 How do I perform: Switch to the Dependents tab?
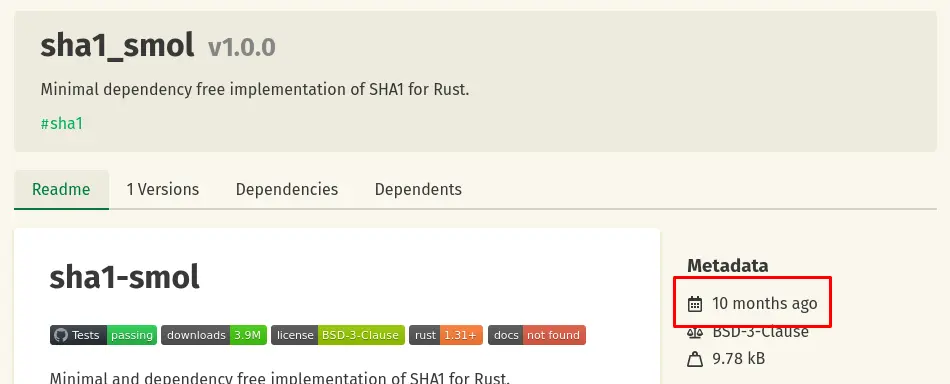[x=418, y=190]
